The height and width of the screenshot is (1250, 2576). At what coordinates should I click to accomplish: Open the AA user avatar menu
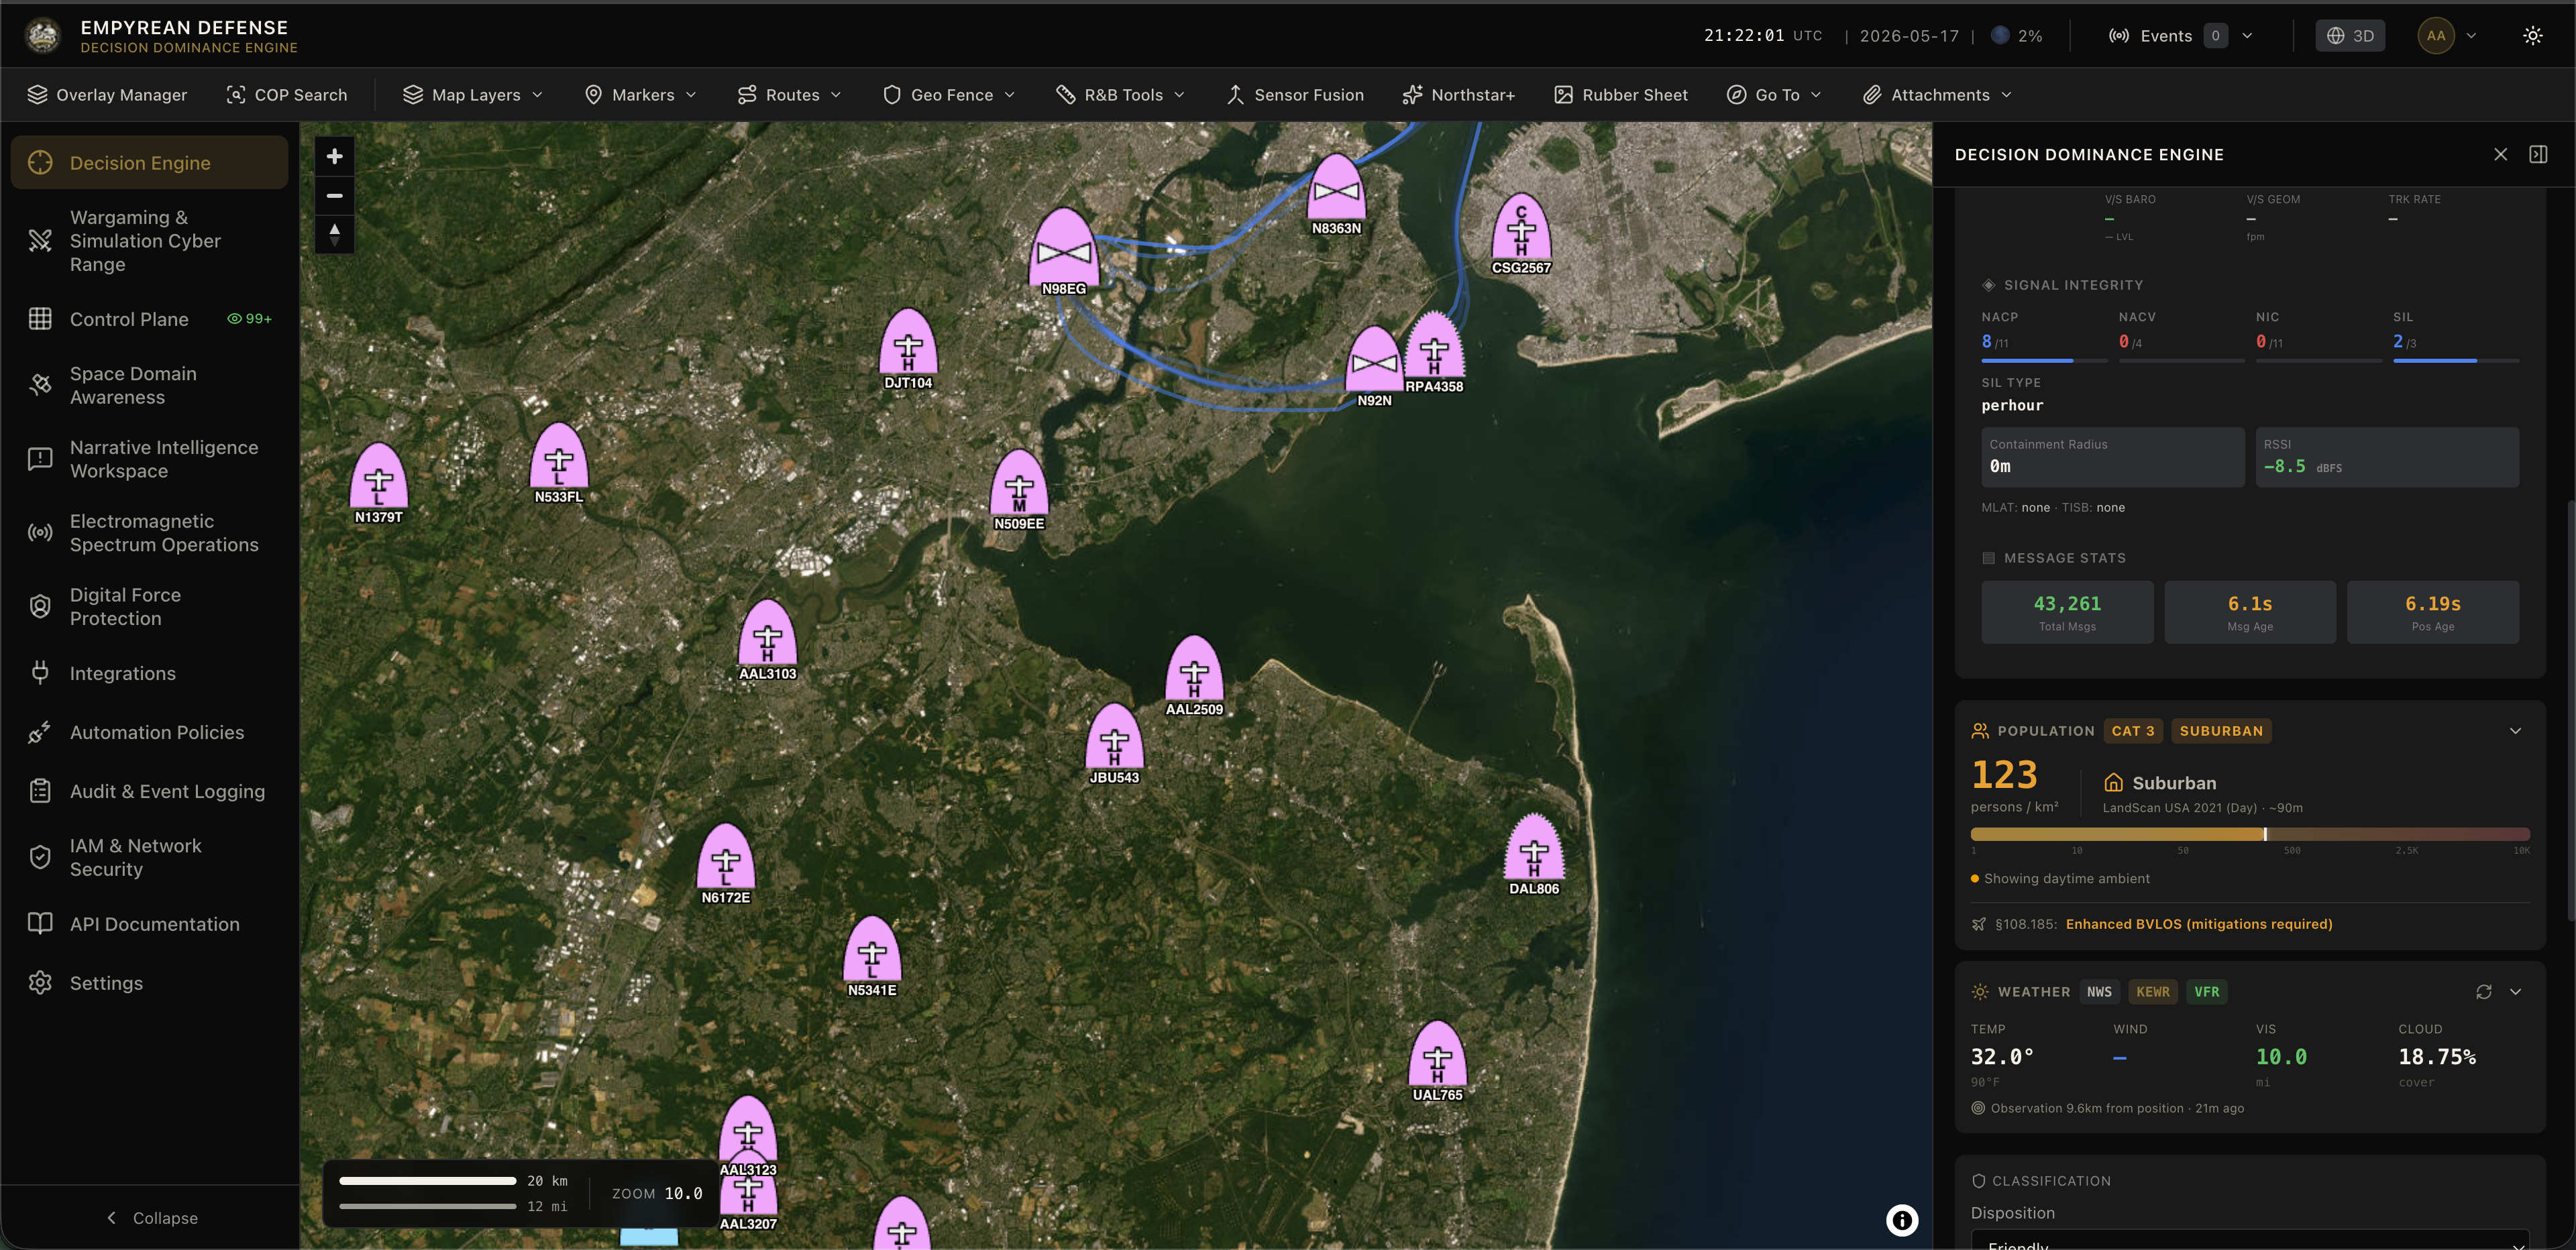pos(2446,36)
